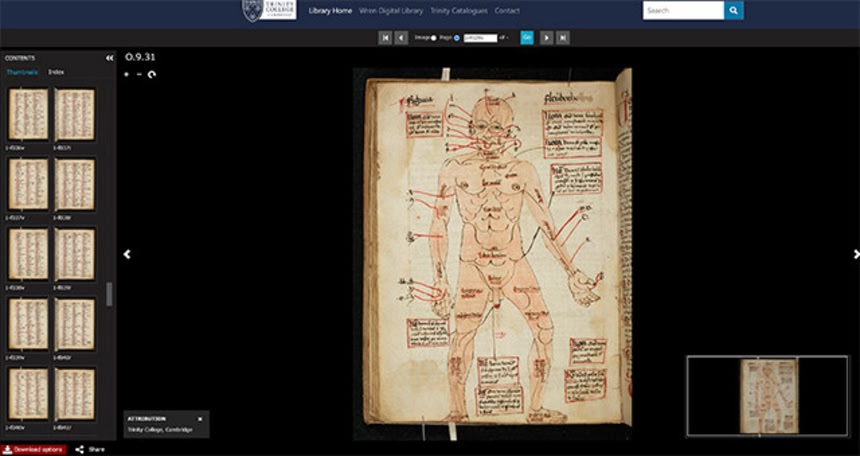Show next page with right arrow
860x456 pixels.
(855, 254)
